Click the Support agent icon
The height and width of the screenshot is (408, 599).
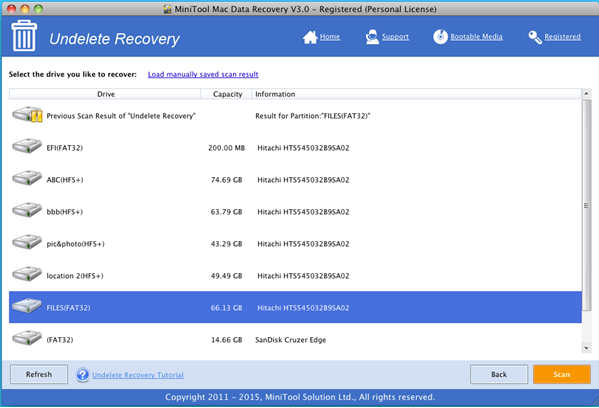[x=372, y=37]
